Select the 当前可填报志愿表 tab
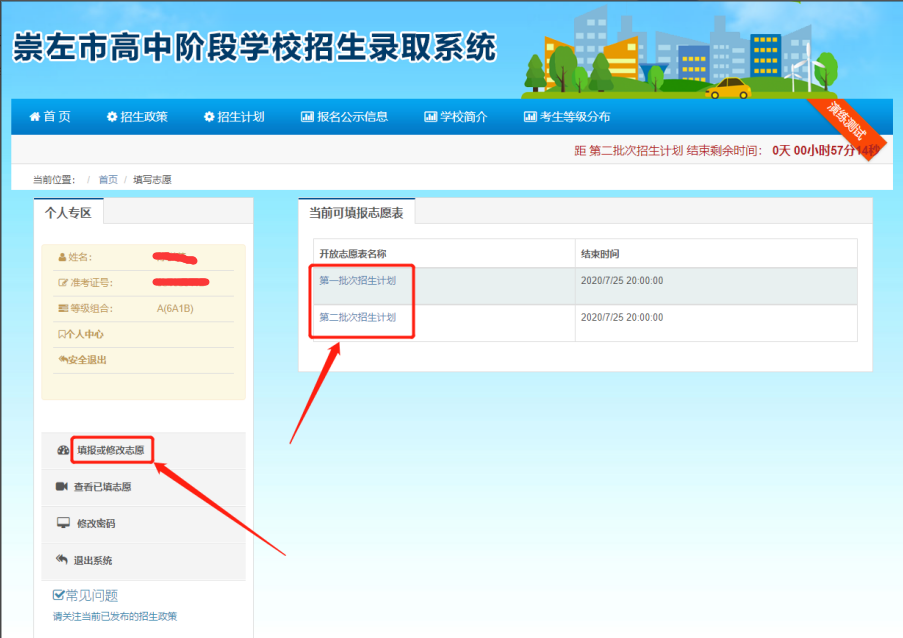 [356, 213]
